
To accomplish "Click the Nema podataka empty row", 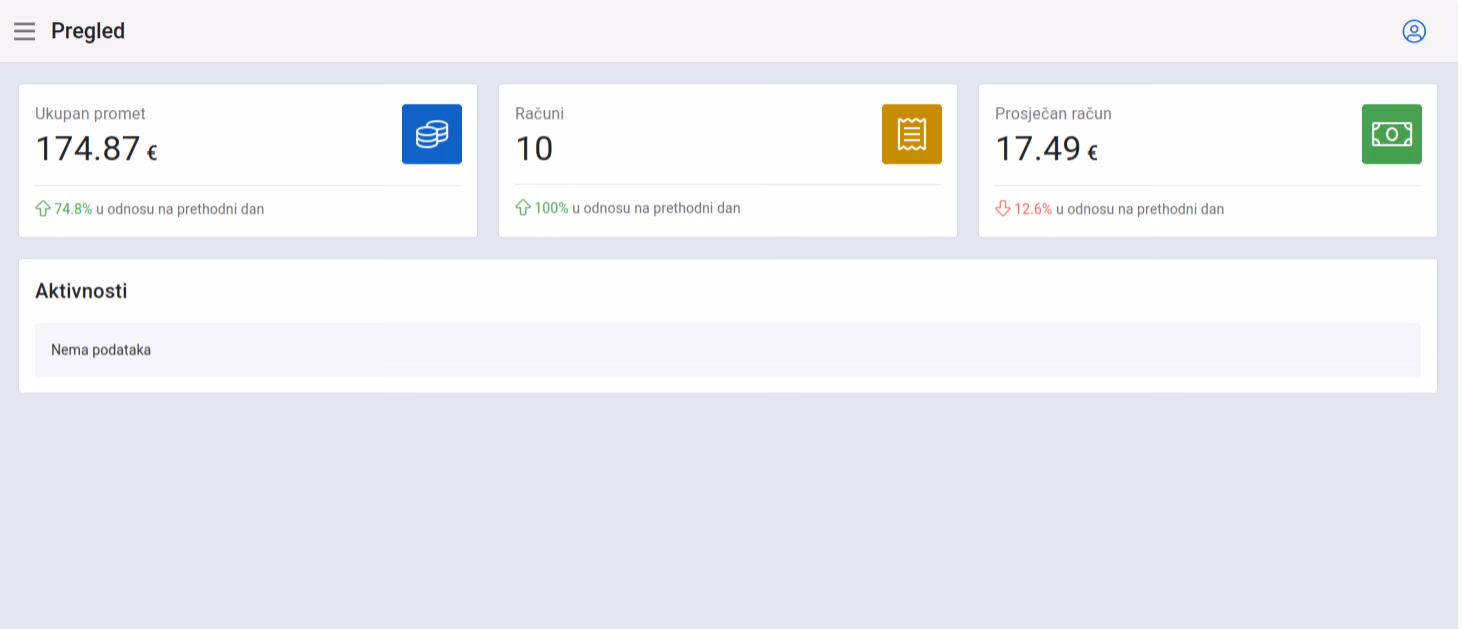I will (728, 350).
